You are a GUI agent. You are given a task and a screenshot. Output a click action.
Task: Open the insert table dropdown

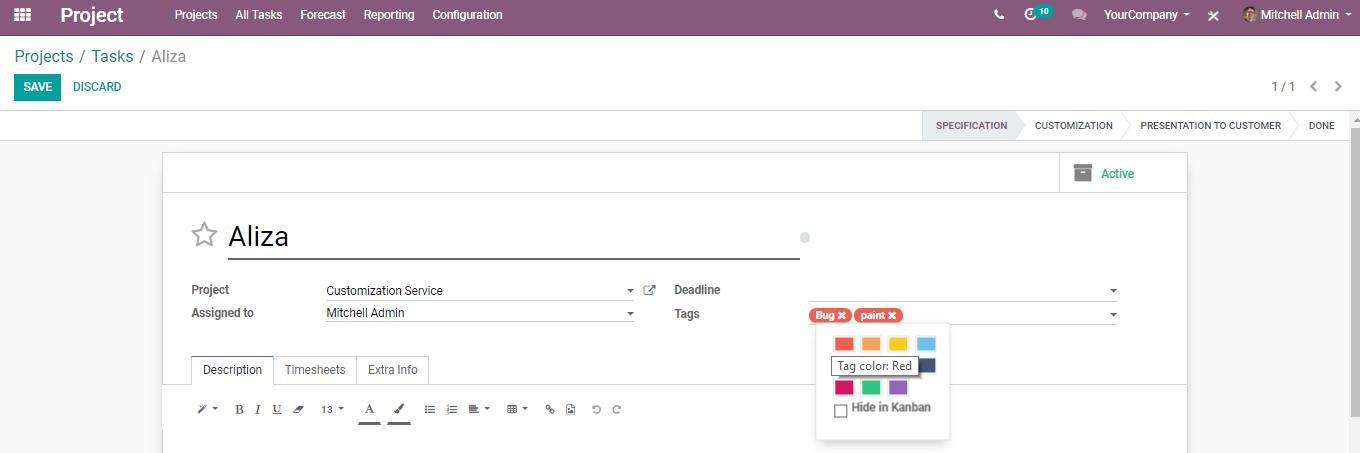517,409
